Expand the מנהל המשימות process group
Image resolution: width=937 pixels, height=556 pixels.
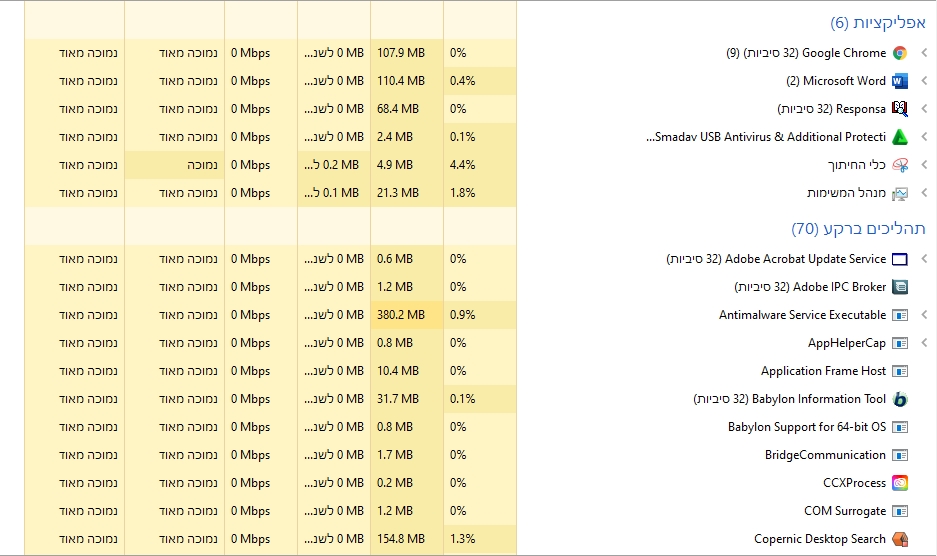coord(924,193)
